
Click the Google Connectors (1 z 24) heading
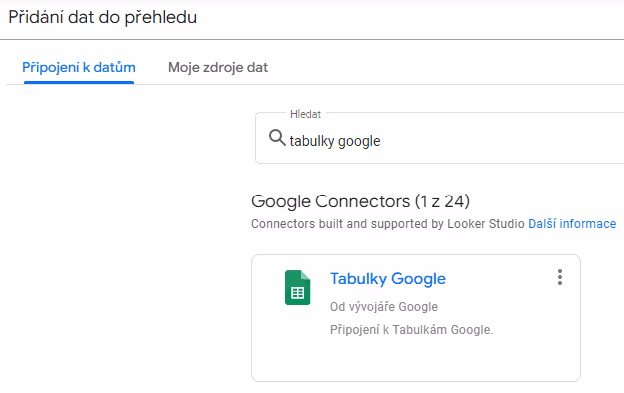[x=360, y=201]
